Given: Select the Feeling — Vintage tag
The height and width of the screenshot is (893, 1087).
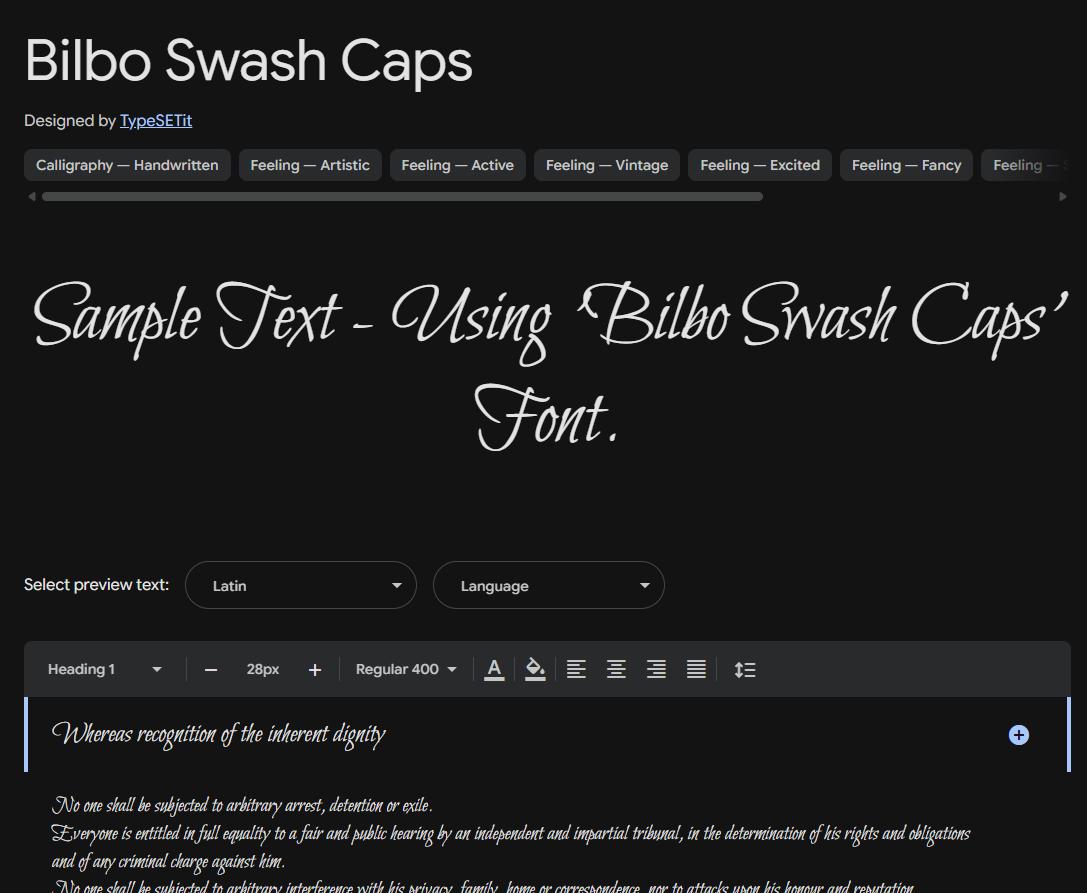Looking at the screenshot, I should [607, 165].
